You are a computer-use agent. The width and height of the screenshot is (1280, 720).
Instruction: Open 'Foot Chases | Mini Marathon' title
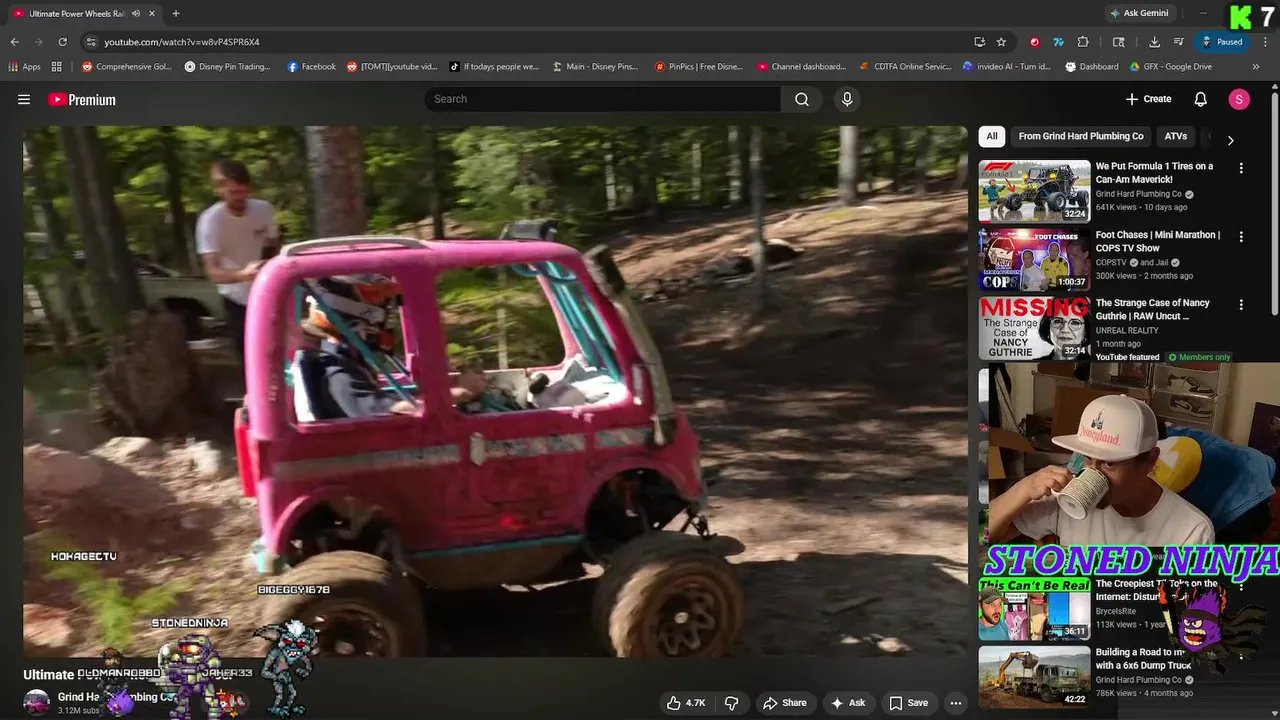tap(1158, 241)
